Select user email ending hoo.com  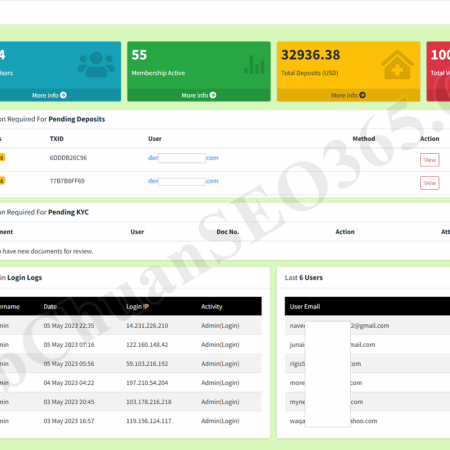tap(333, 421)
